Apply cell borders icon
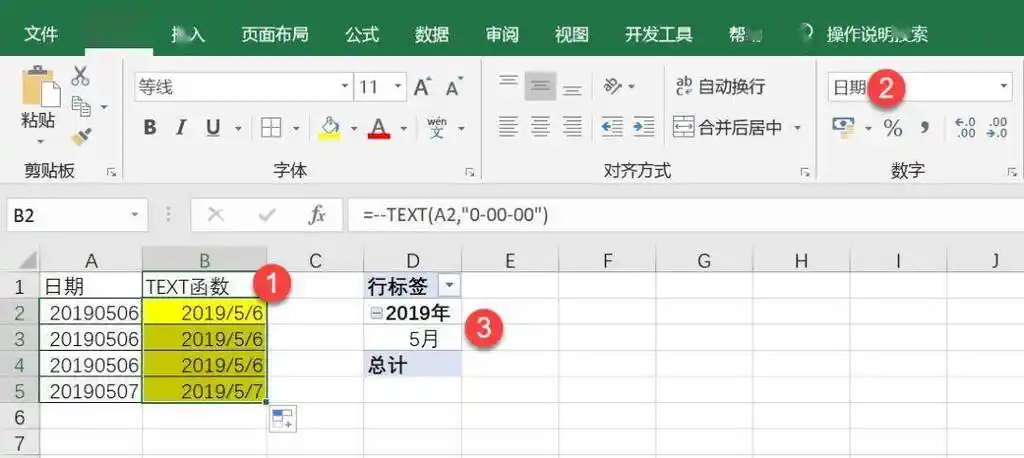This screenshot has width=1024, height=458. 270,127
